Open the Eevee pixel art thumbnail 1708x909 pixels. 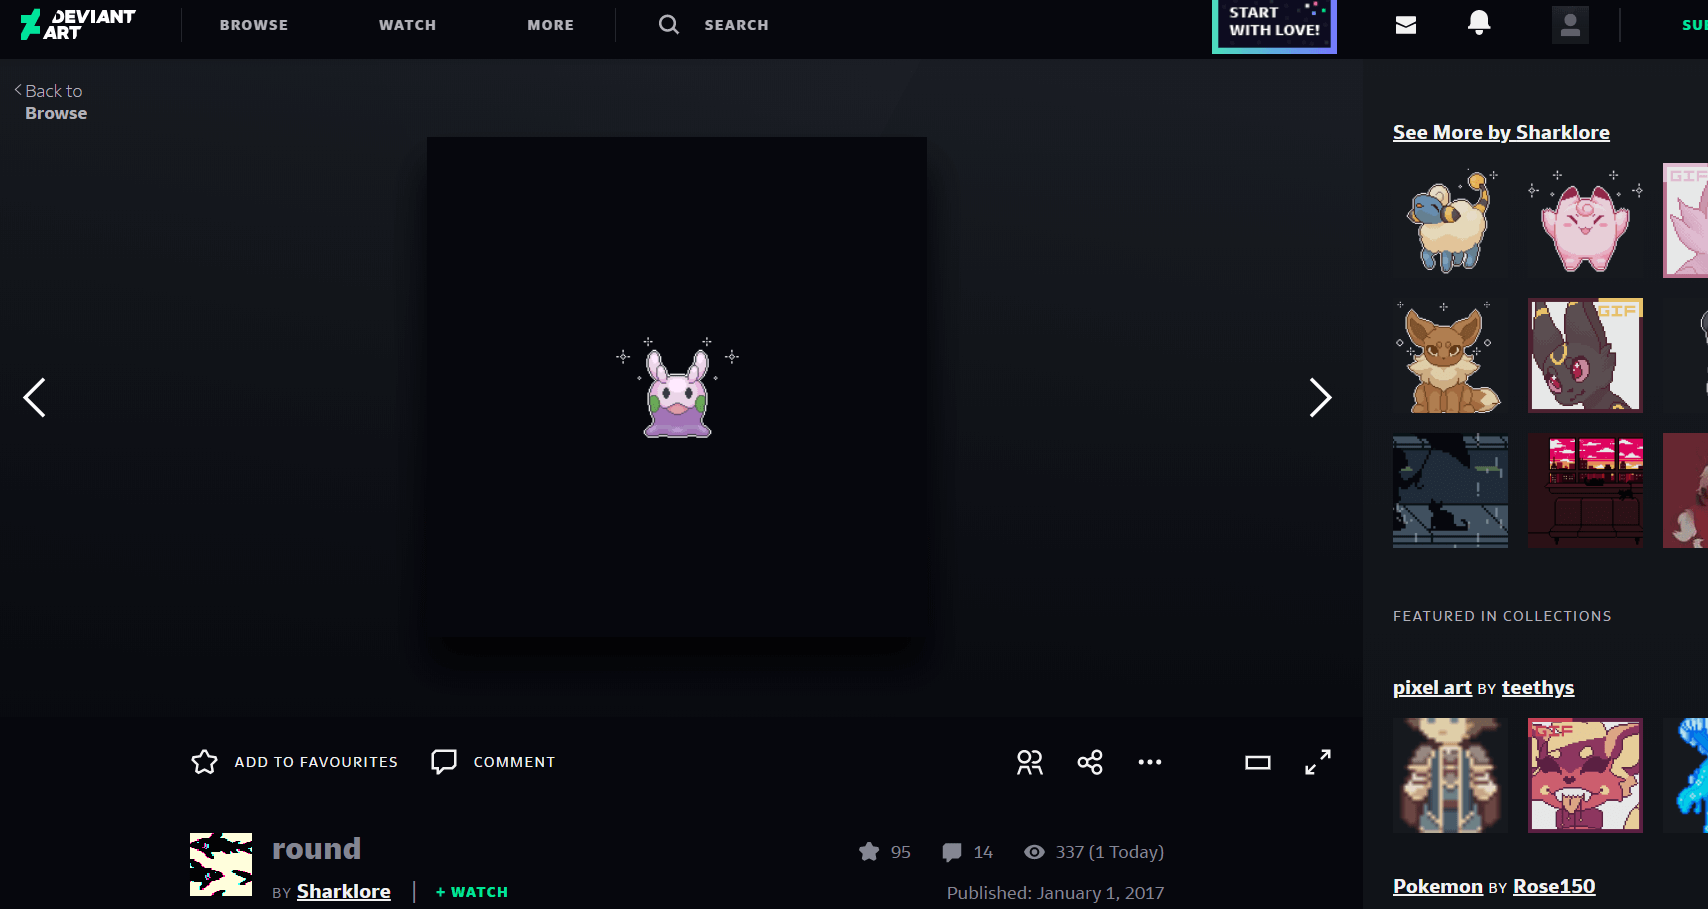(x=1450, y=355)
